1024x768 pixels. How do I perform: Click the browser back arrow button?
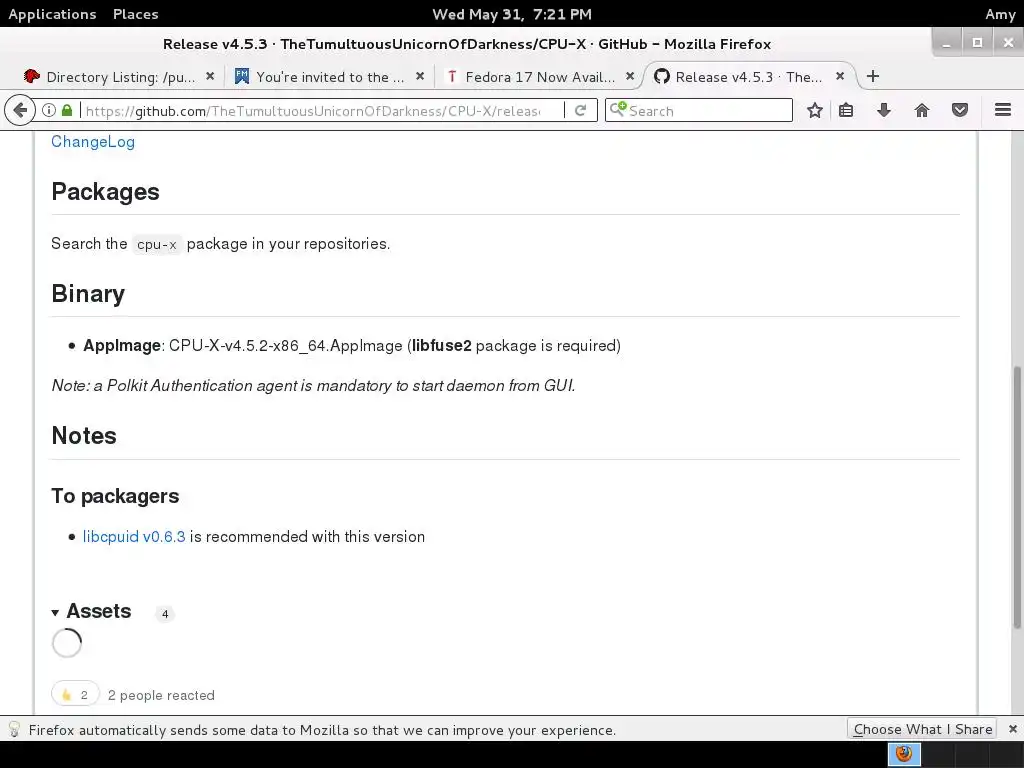pos(20,110)
